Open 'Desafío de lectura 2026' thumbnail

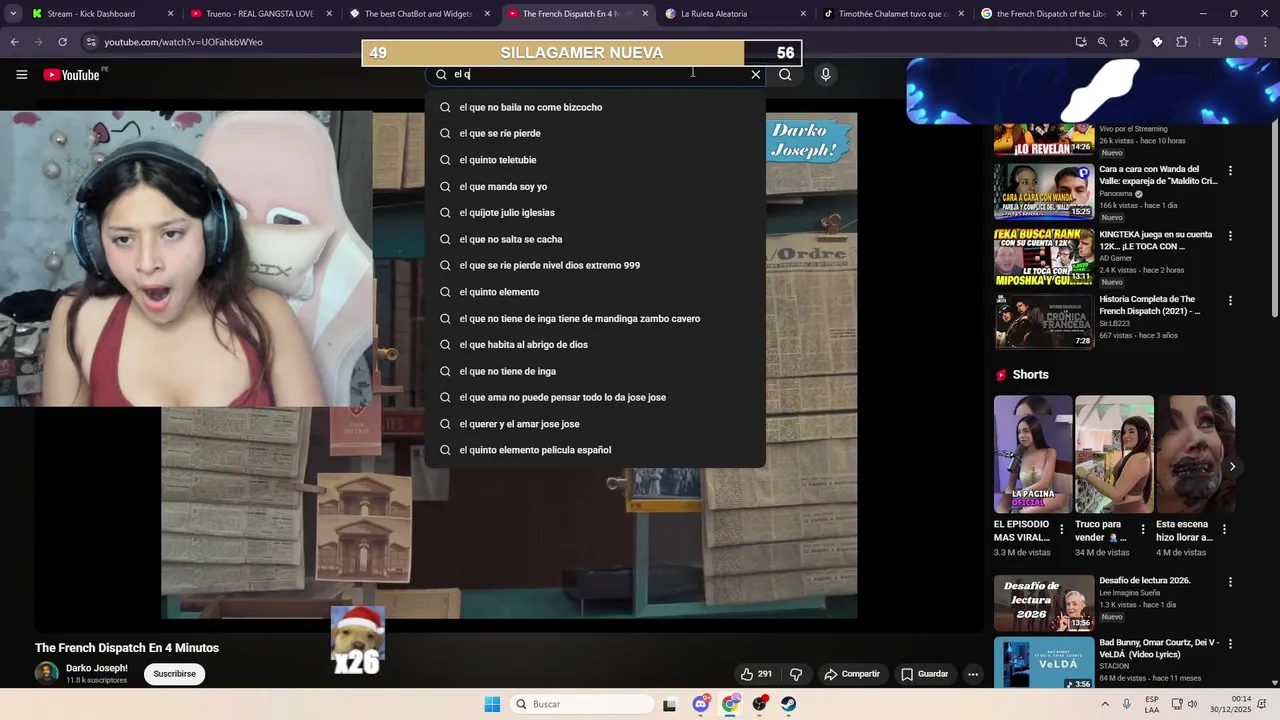click(x=1043, y=602)
